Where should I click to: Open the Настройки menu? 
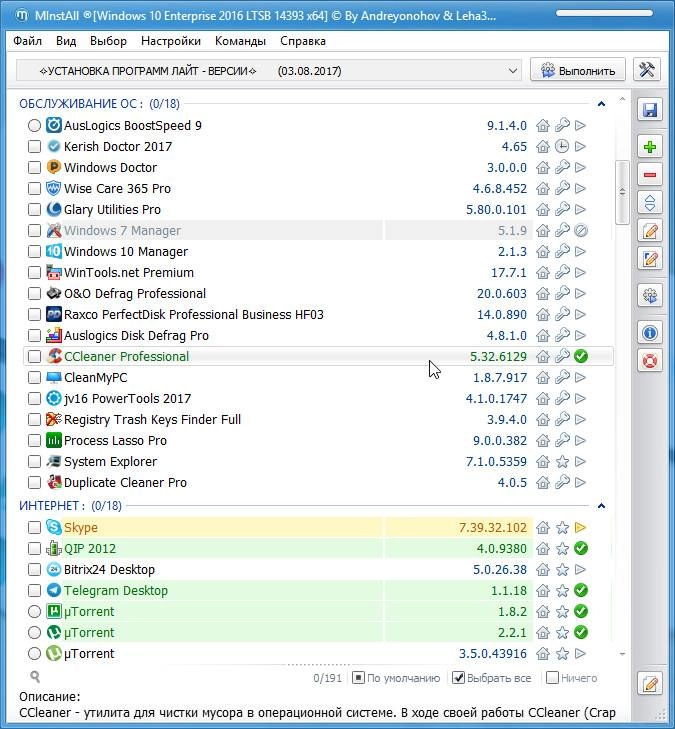tap(171, 41)
